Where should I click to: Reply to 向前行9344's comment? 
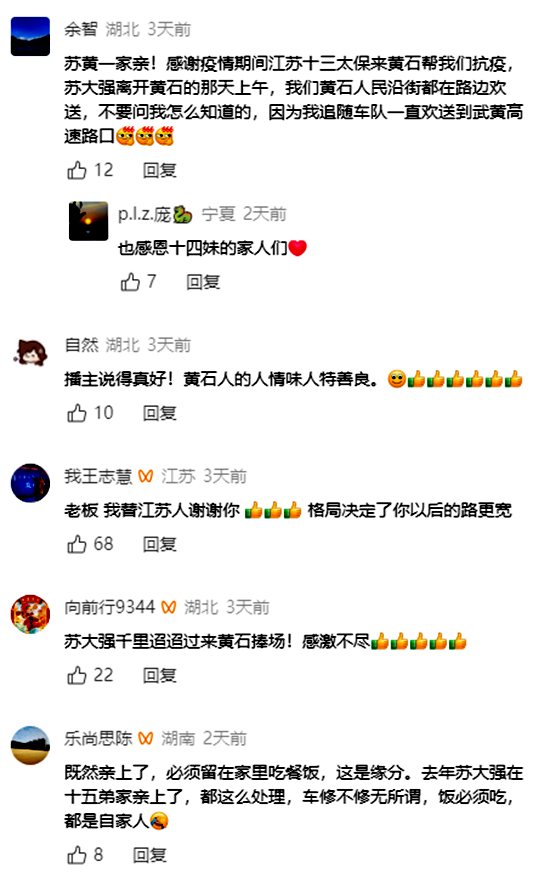click(x=159, y=676)
